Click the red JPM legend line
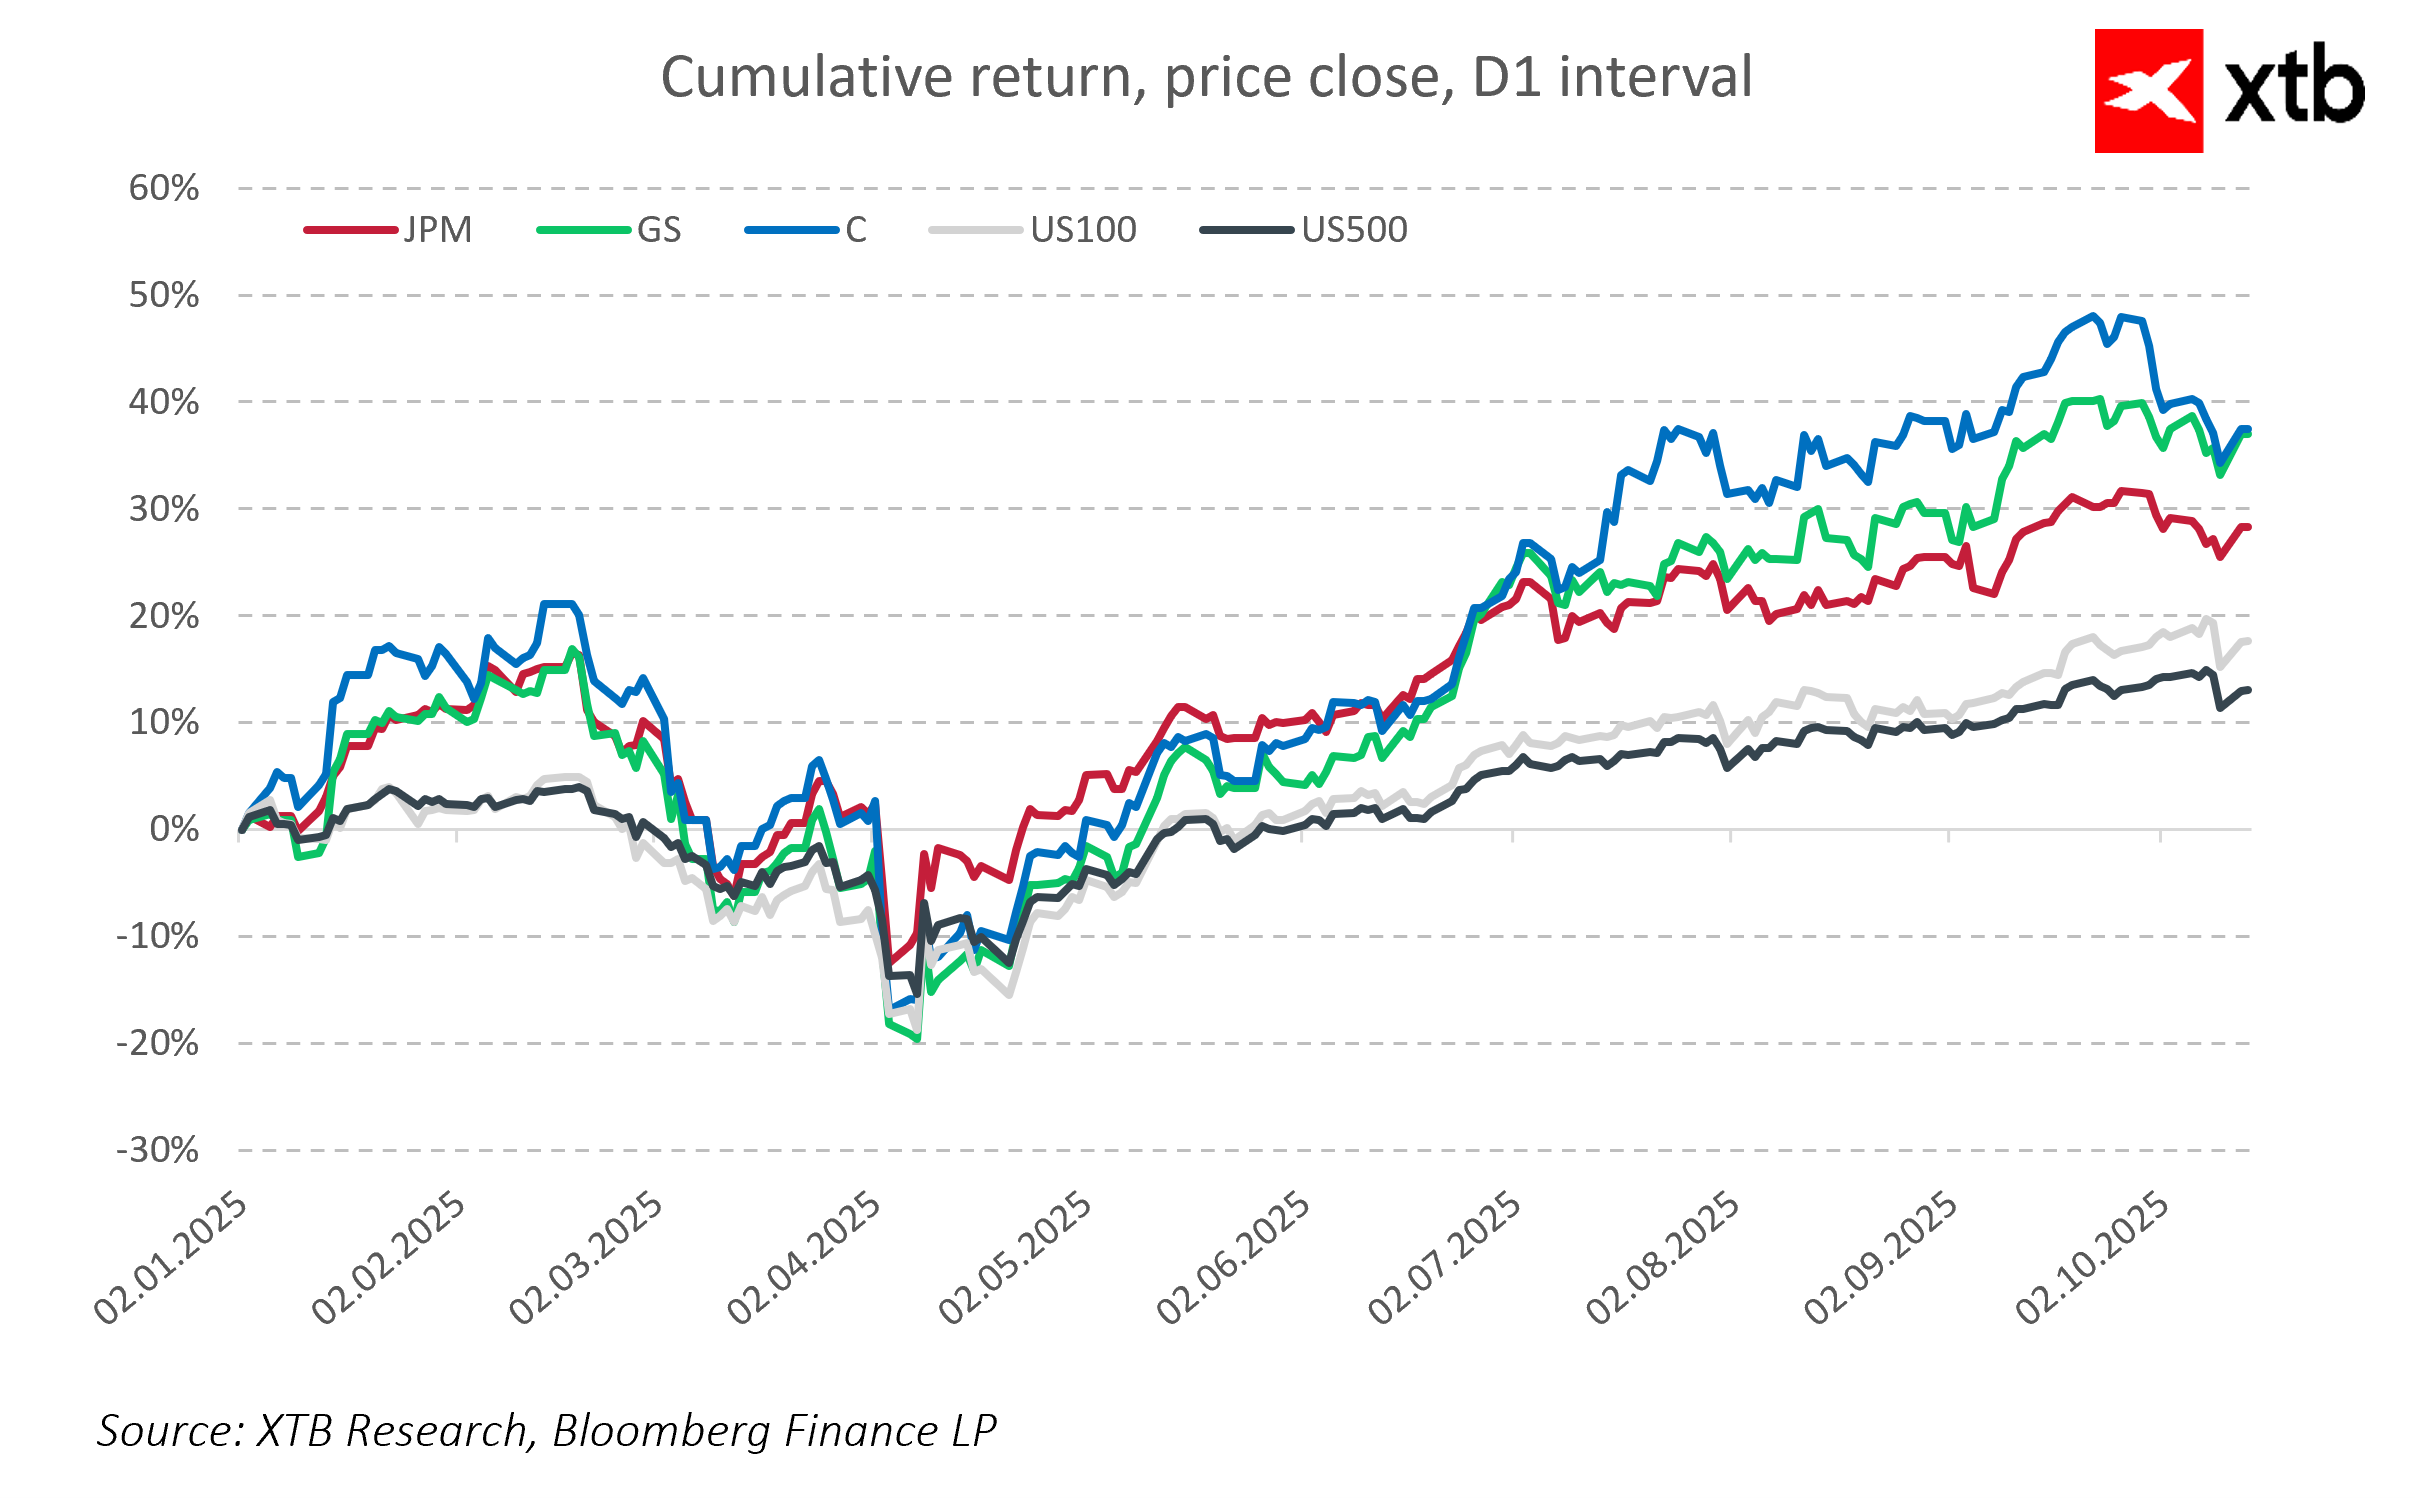The image size is (2415, 1498). pos(351,230)
